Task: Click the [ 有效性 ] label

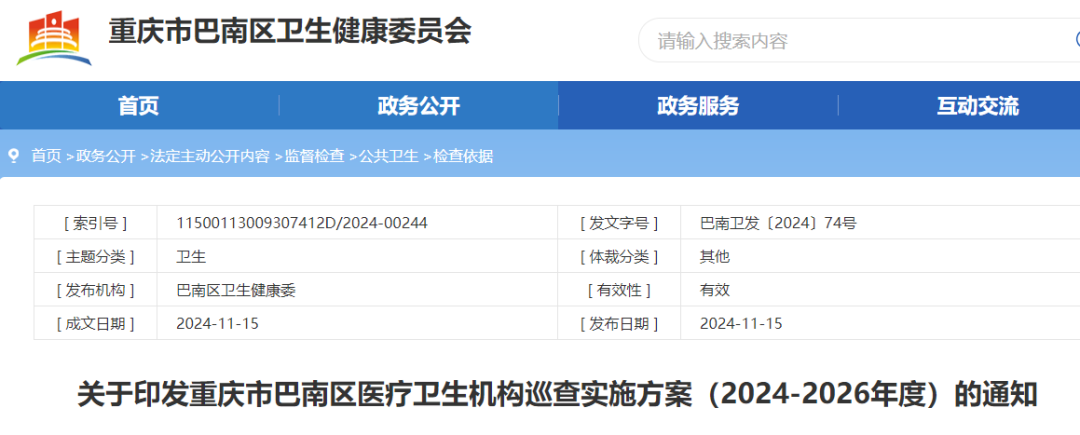Action: tap(619, 290)
